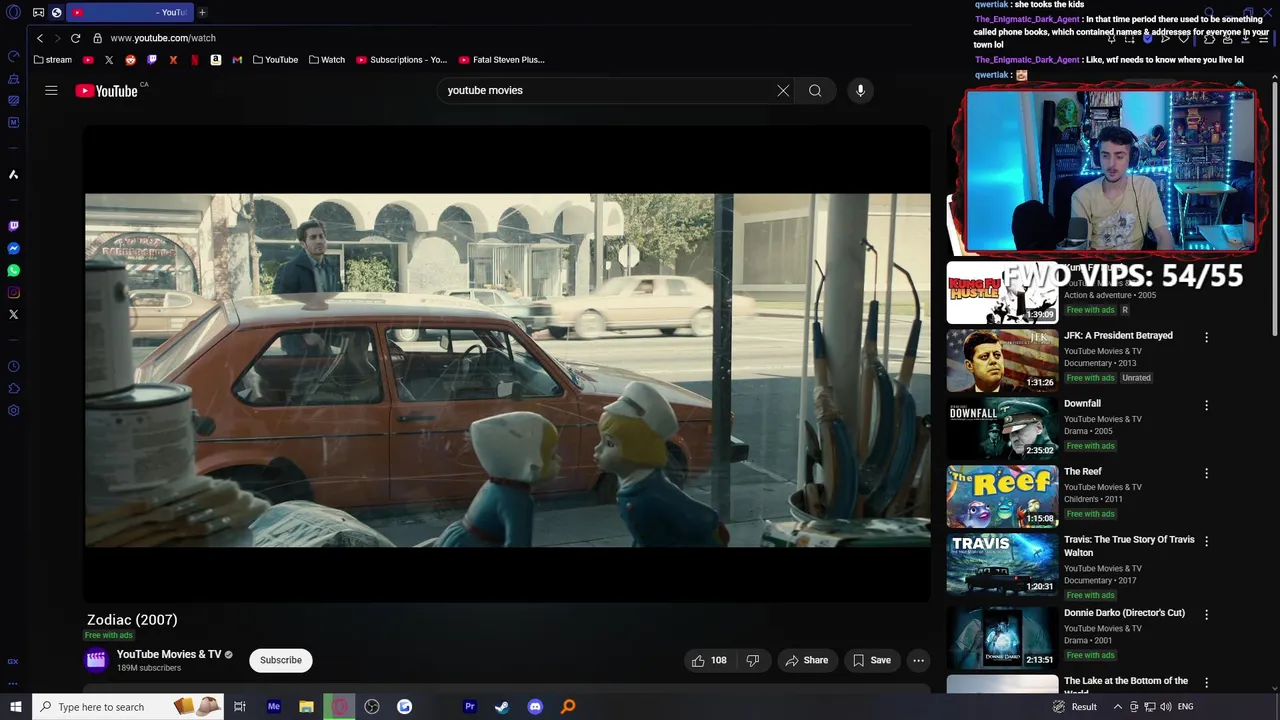This screenshot has width=1280, height=720.
Task: Activate voice search microphone
Action: [860, 90]
